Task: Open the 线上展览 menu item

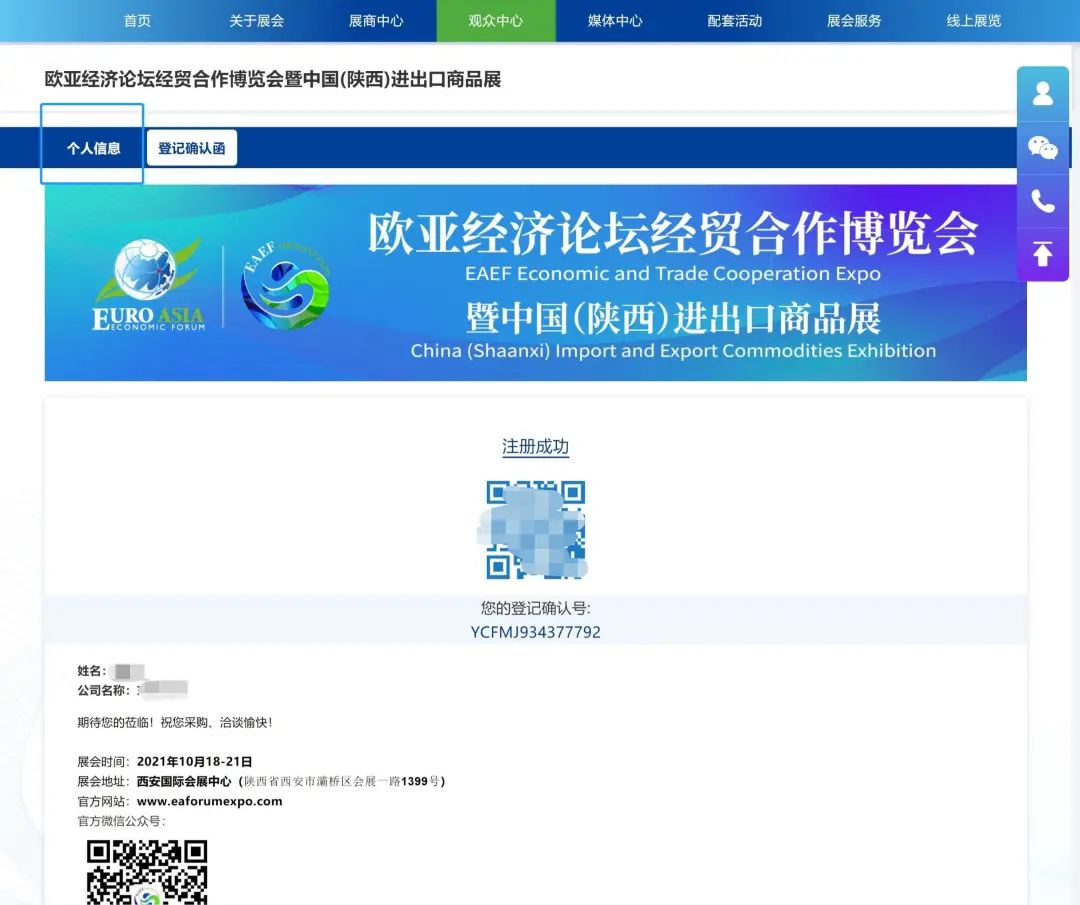Action: pyautogui.click(x=974, y=21)
